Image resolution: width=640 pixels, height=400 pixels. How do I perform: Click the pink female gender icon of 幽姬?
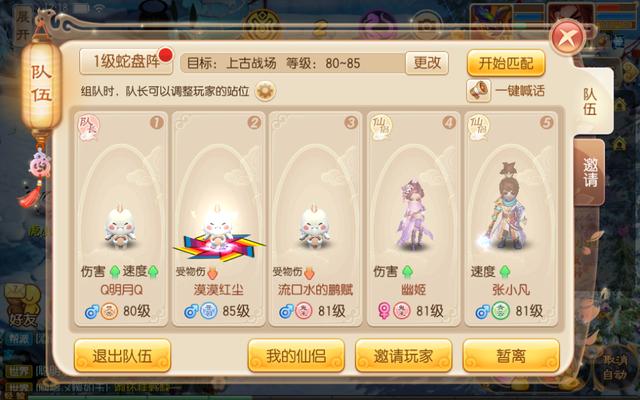click(x=384, y=311)
